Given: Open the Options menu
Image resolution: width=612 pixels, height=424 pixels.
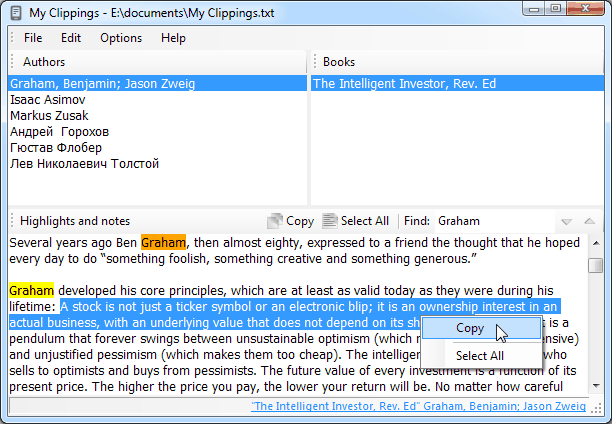Looking at the screenshot, I should (121, 38).
